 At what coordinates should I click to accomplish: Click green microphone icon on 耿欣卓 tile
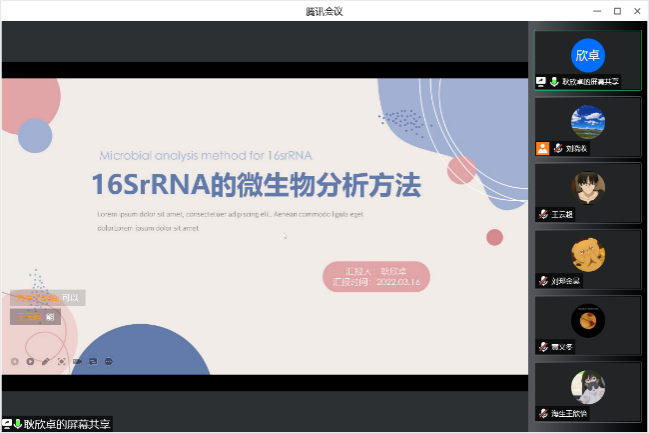[554, 81]
